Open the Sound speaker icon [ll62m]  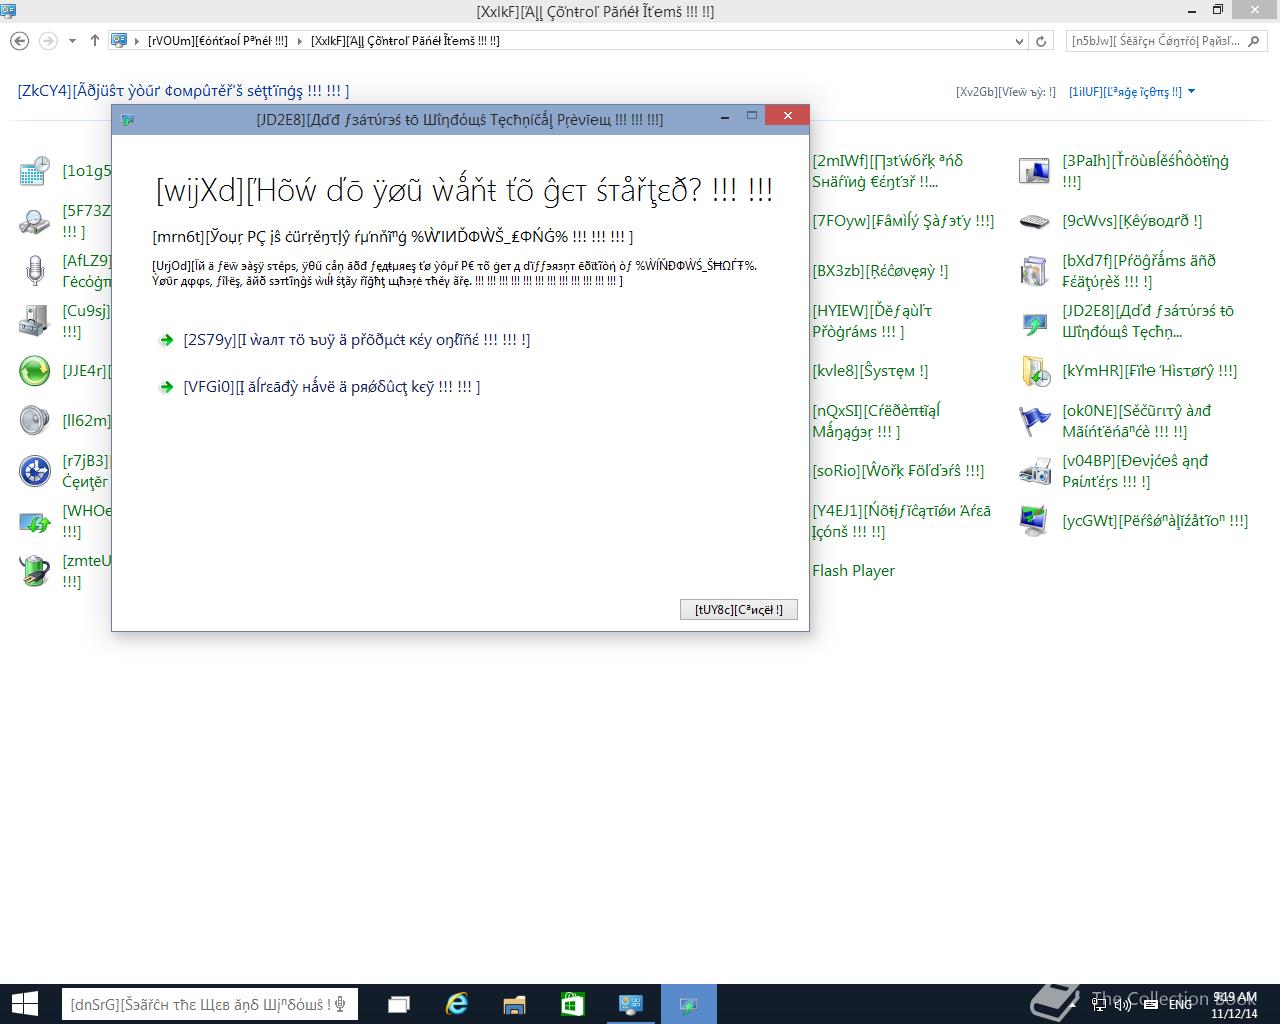35,421
